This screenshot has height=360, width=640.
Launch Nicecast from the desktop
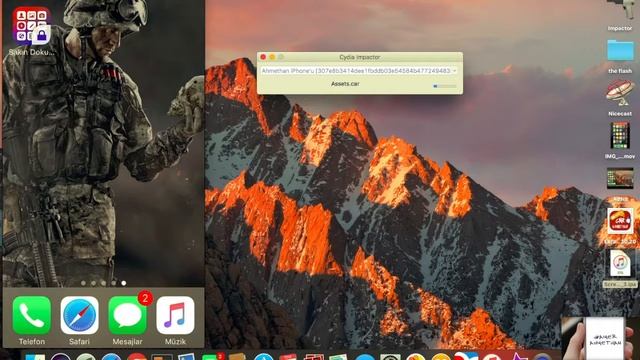click(x=620, y=93)
